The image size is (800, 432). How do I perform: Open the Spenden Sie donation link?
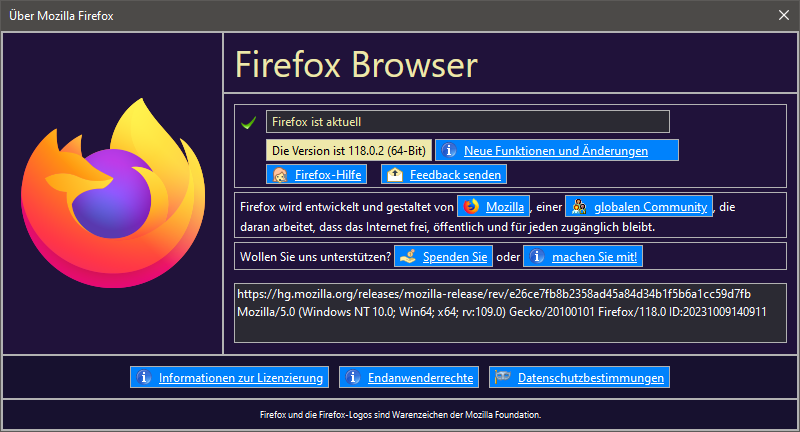pyautogui.click(x=455, y=257)
